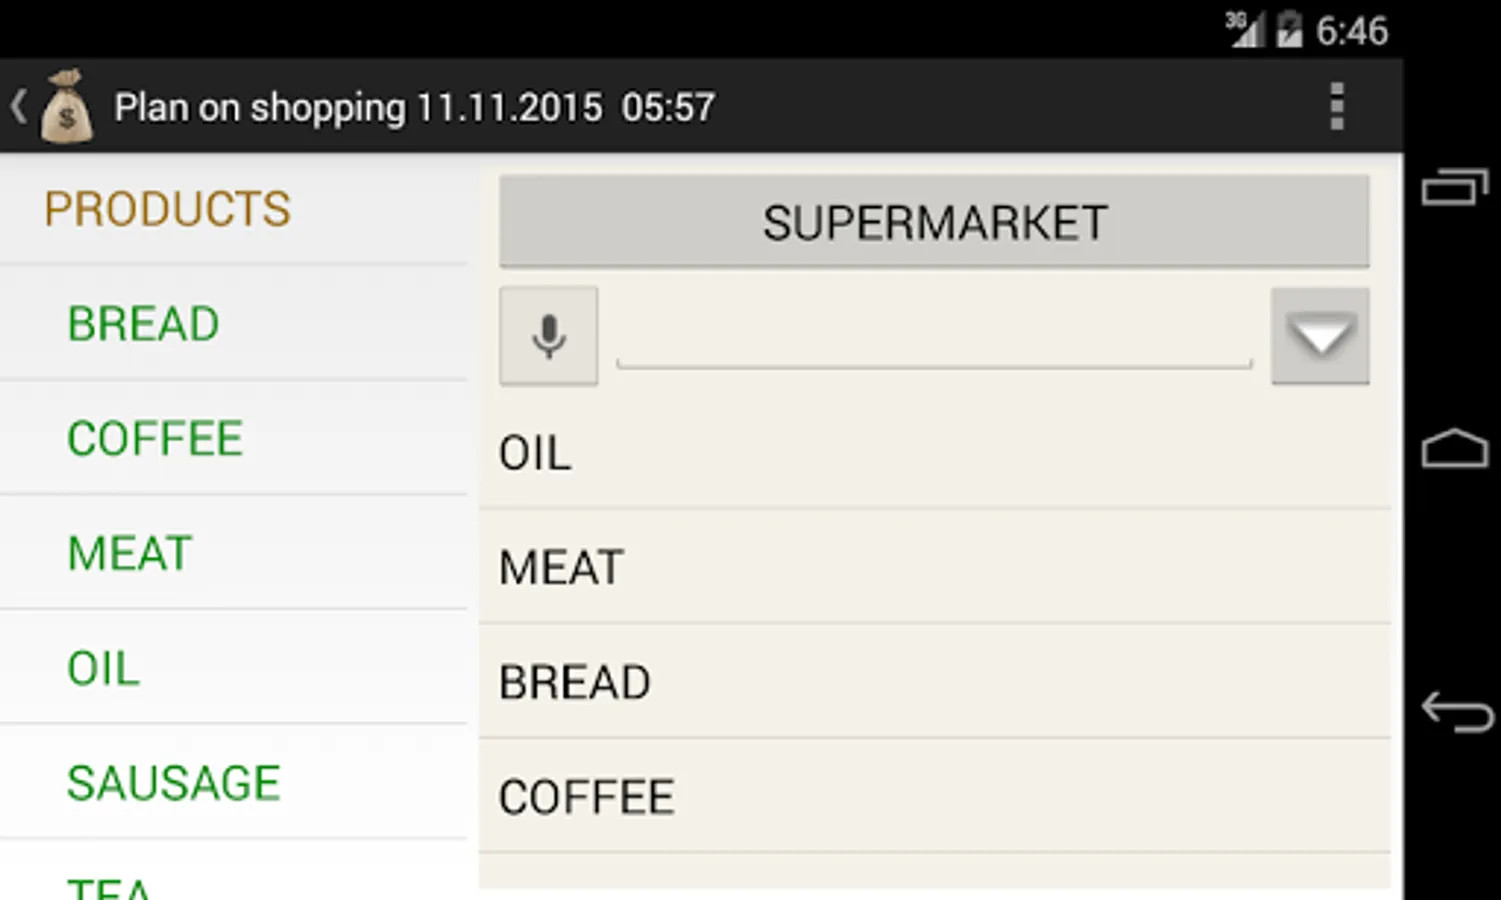This screenshot has width=1501, height=900.
Task: Tap the microphone voice input button
Action: [548, 336]
